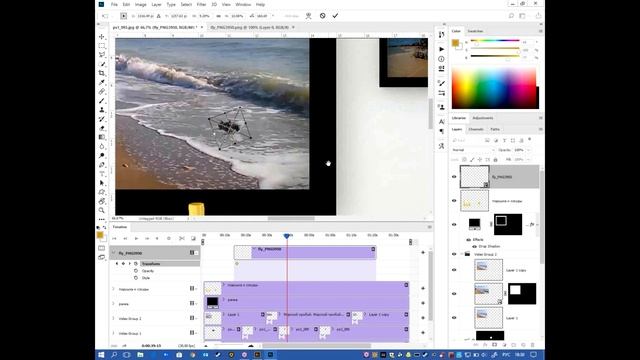Hide the black frame layer with mask
This screenshot has height=360, width=640.
(x=454, y=224)
